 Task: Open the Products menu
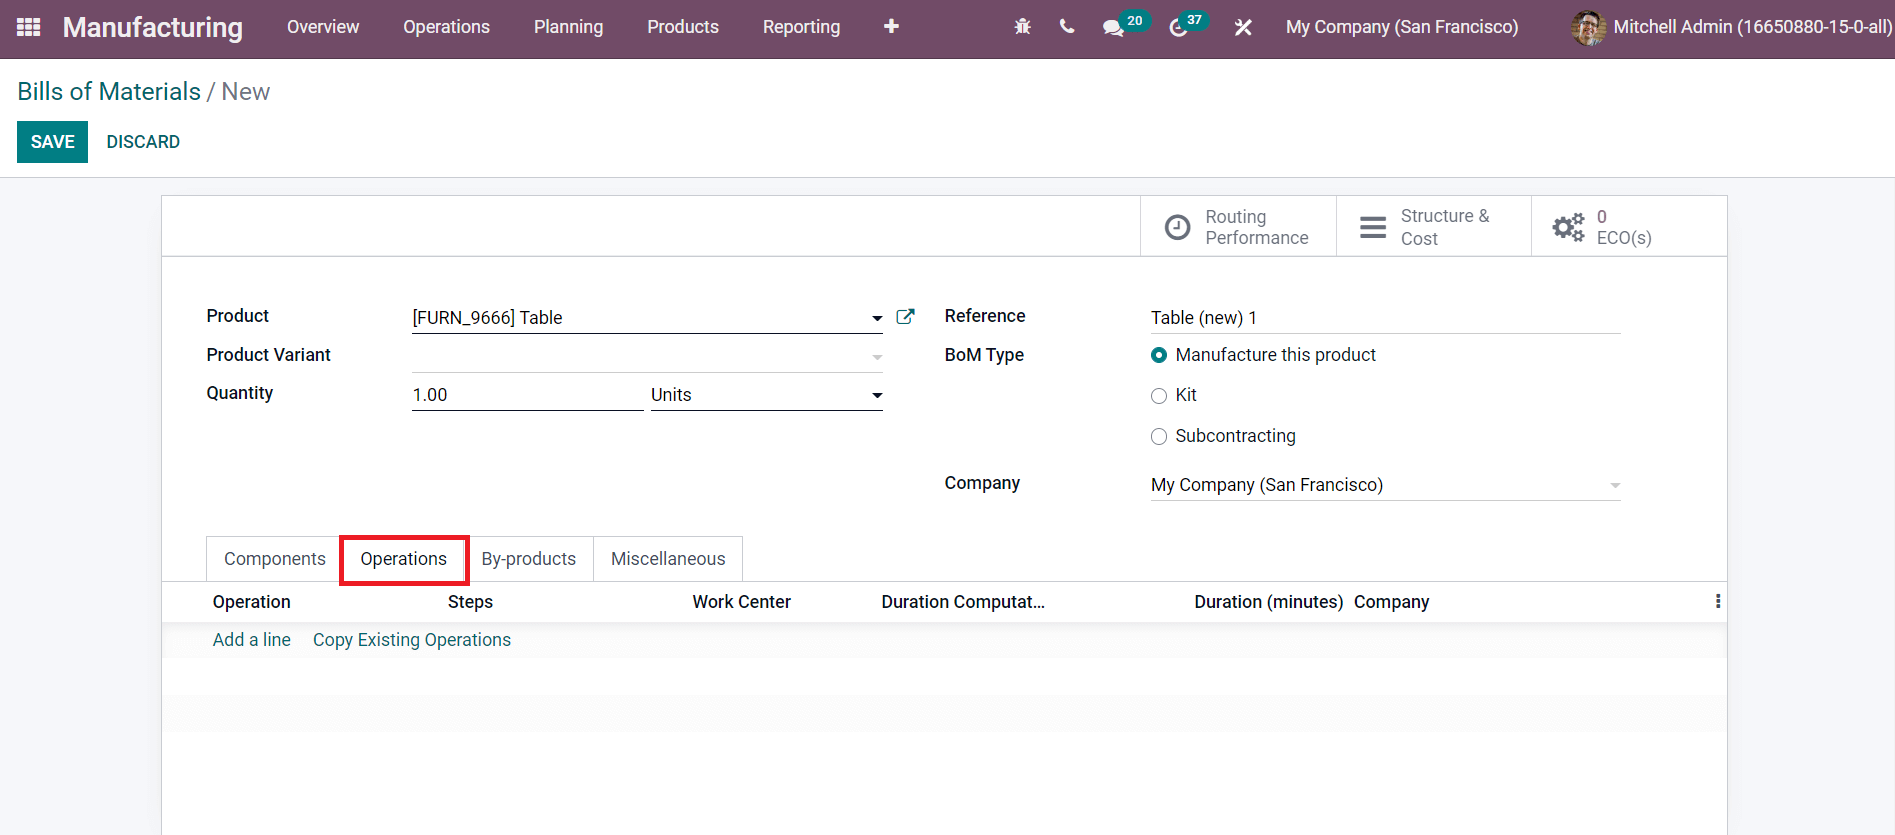coord(683,27)
